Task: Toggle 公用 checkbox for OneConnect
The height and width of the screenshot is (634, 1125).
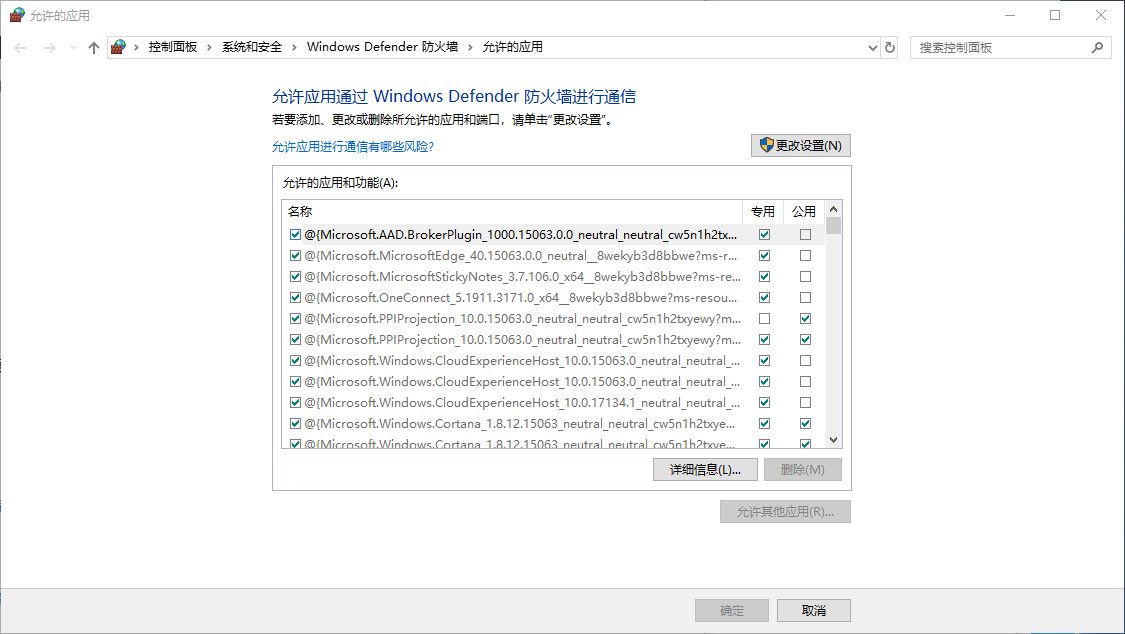Action: click(805, 297)
